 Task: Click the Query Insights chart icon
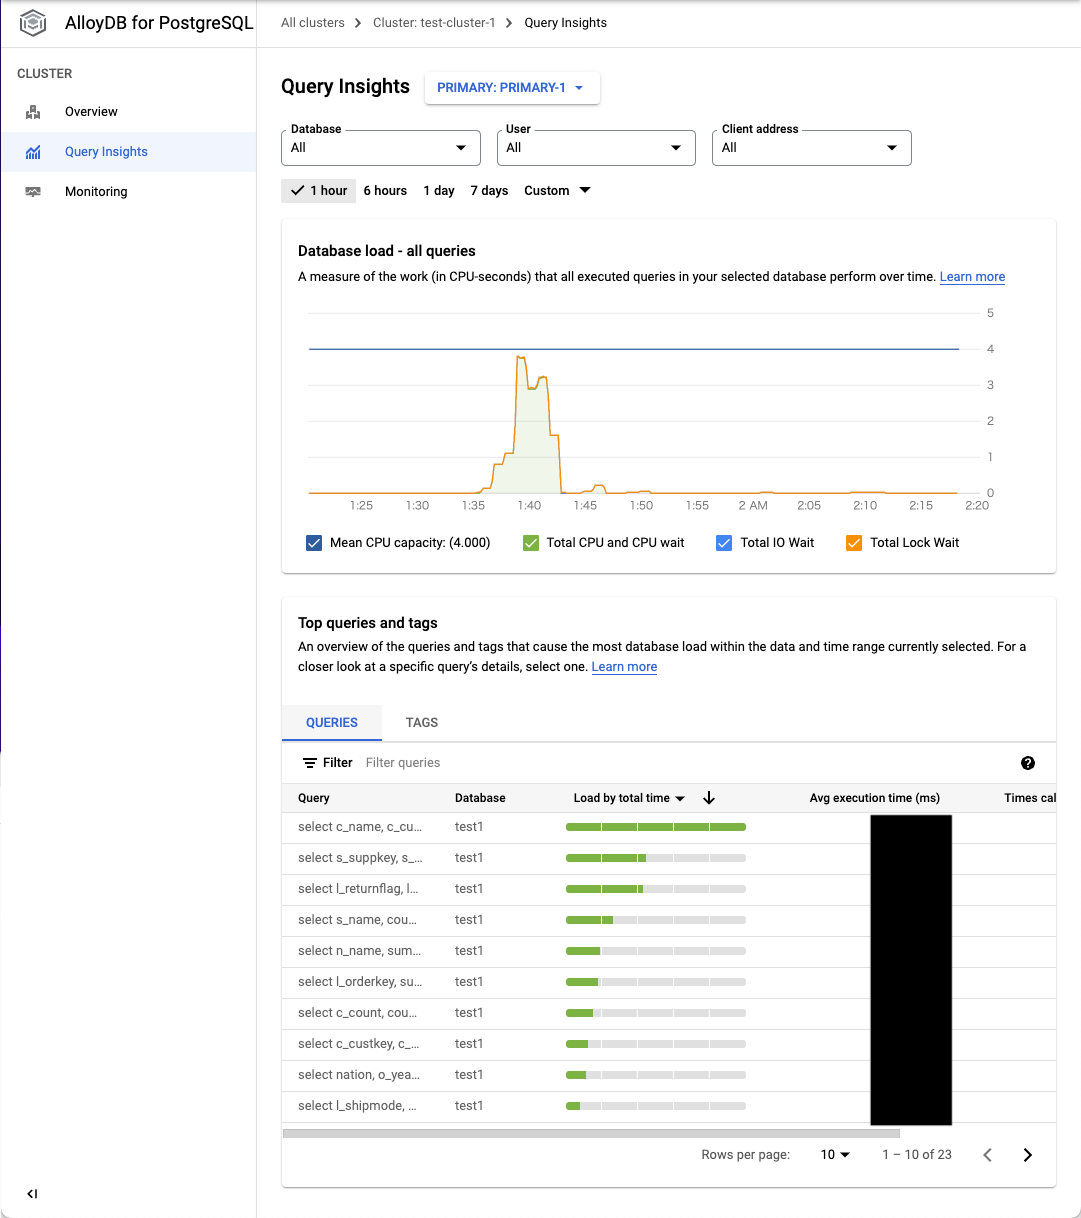pos(33,152)
